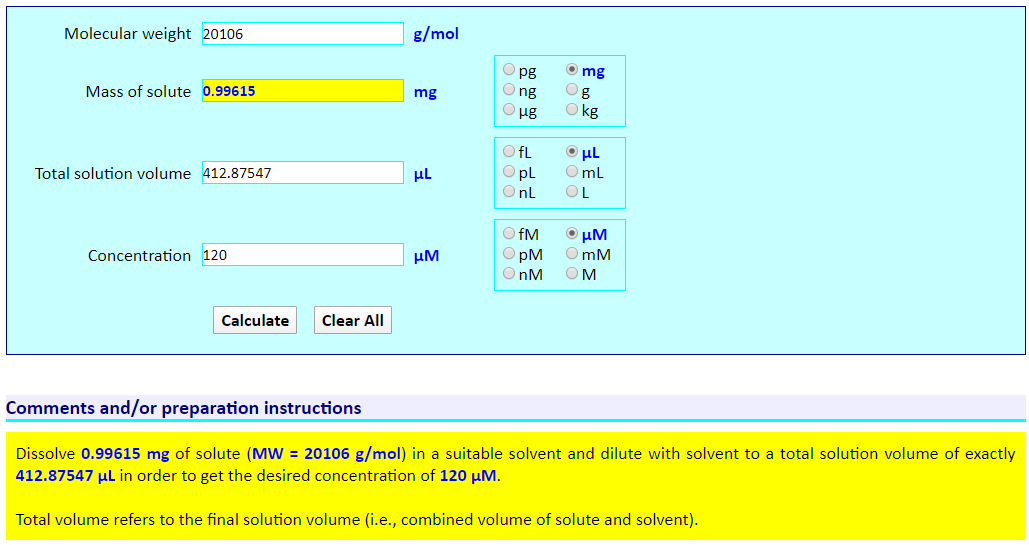Click the Calculate button
This screenshot has width=1029, height=545.
tap(255, 320)
